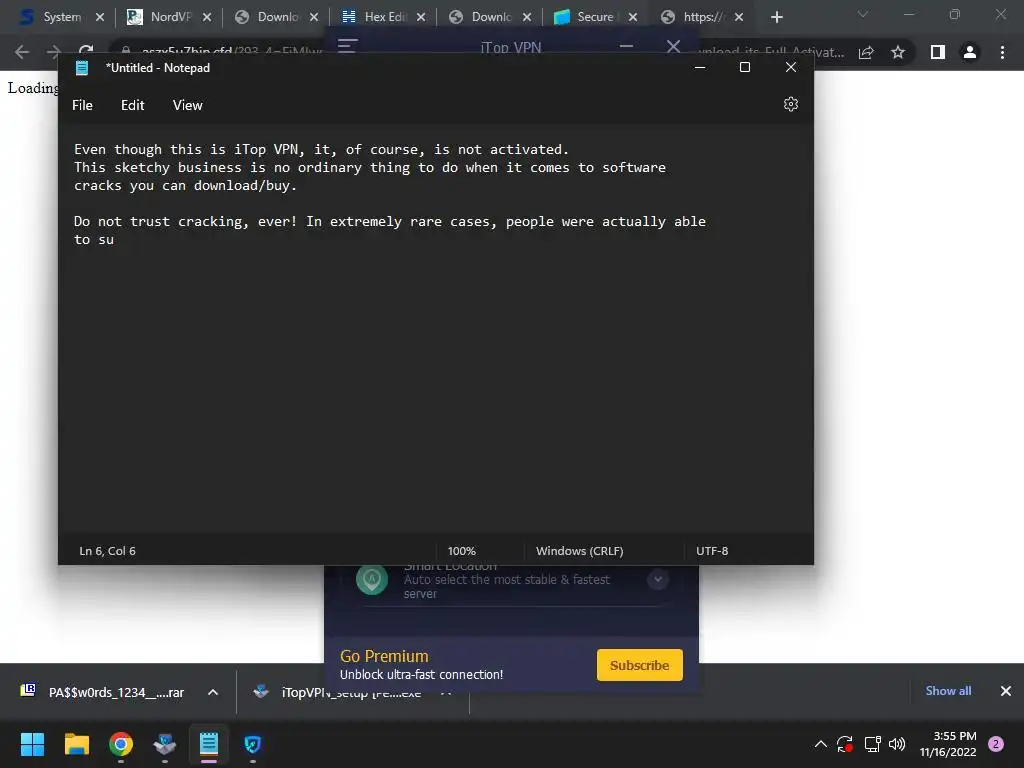This screenshot has width=1024, height=768.
Task: Click the Smart Location pin icon
Action: pos(372,579)
